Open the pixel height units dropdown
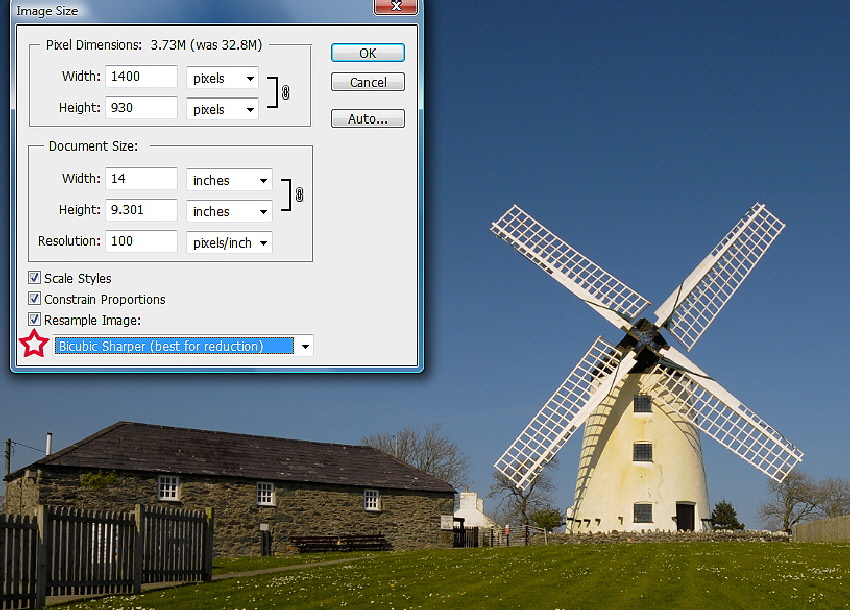 [x=222, y=108]
